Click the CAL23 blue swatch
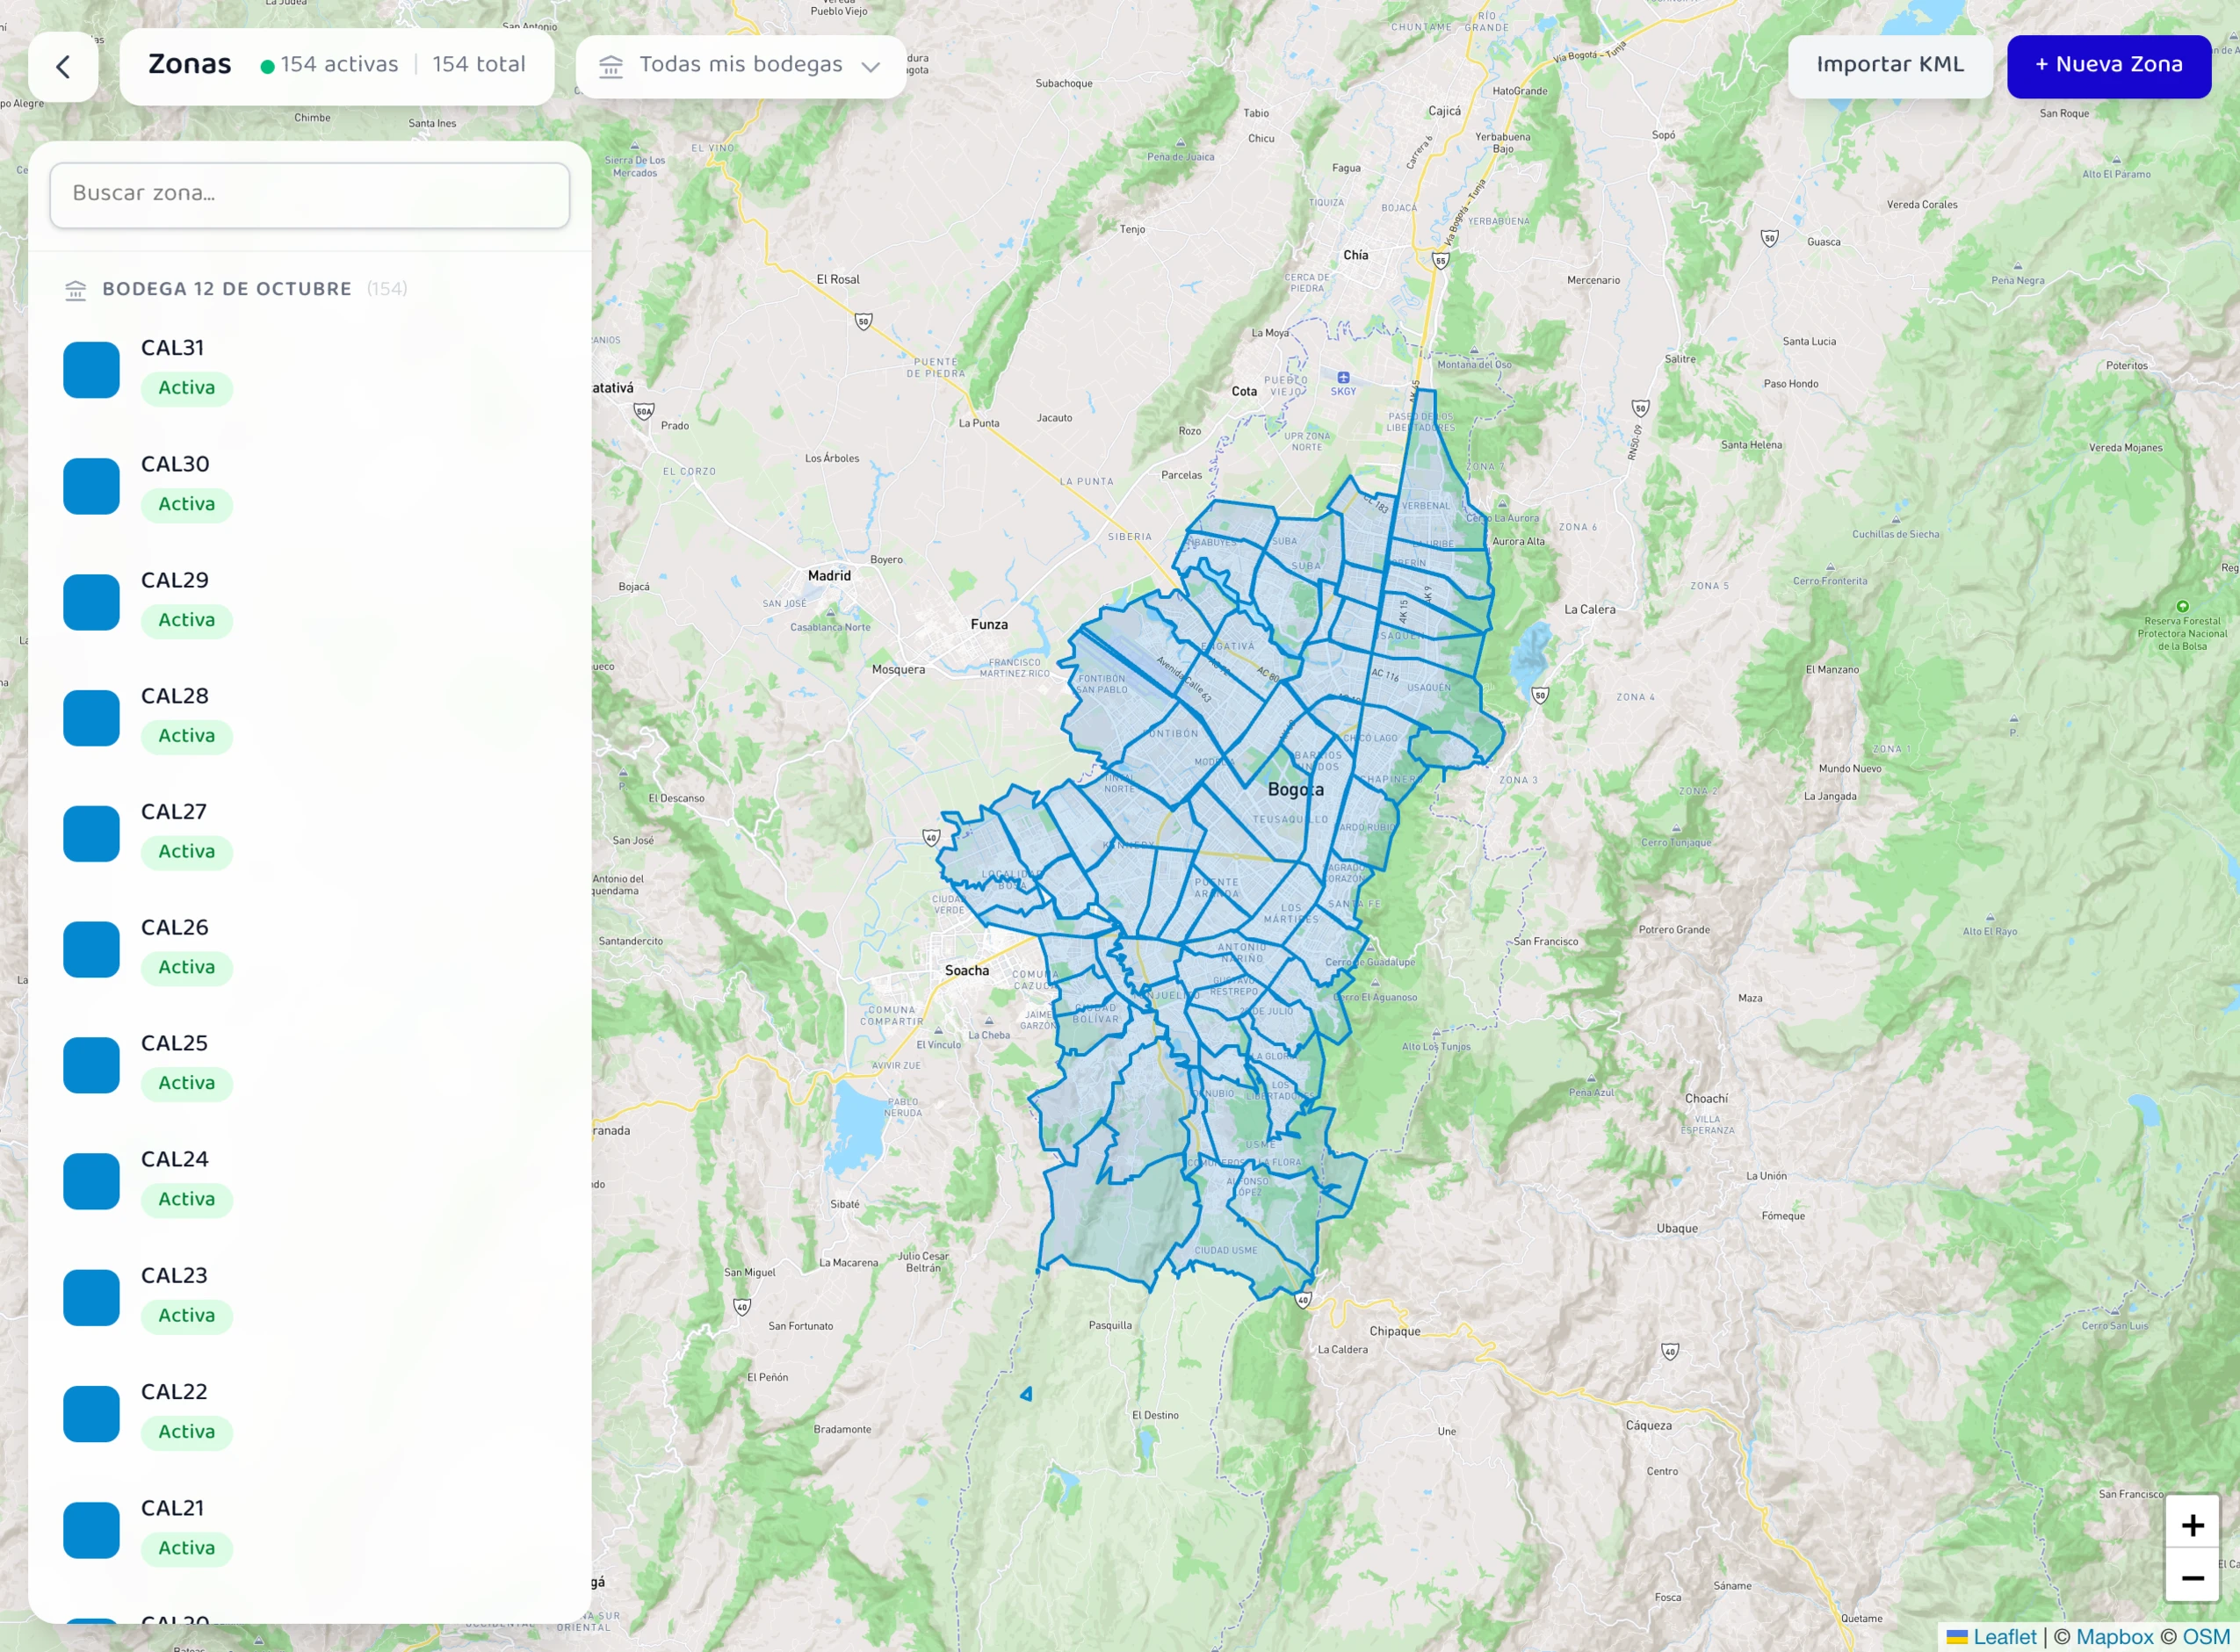Image resolution: width=2240 pixels, height=1652 pixels. point(91,1296)
